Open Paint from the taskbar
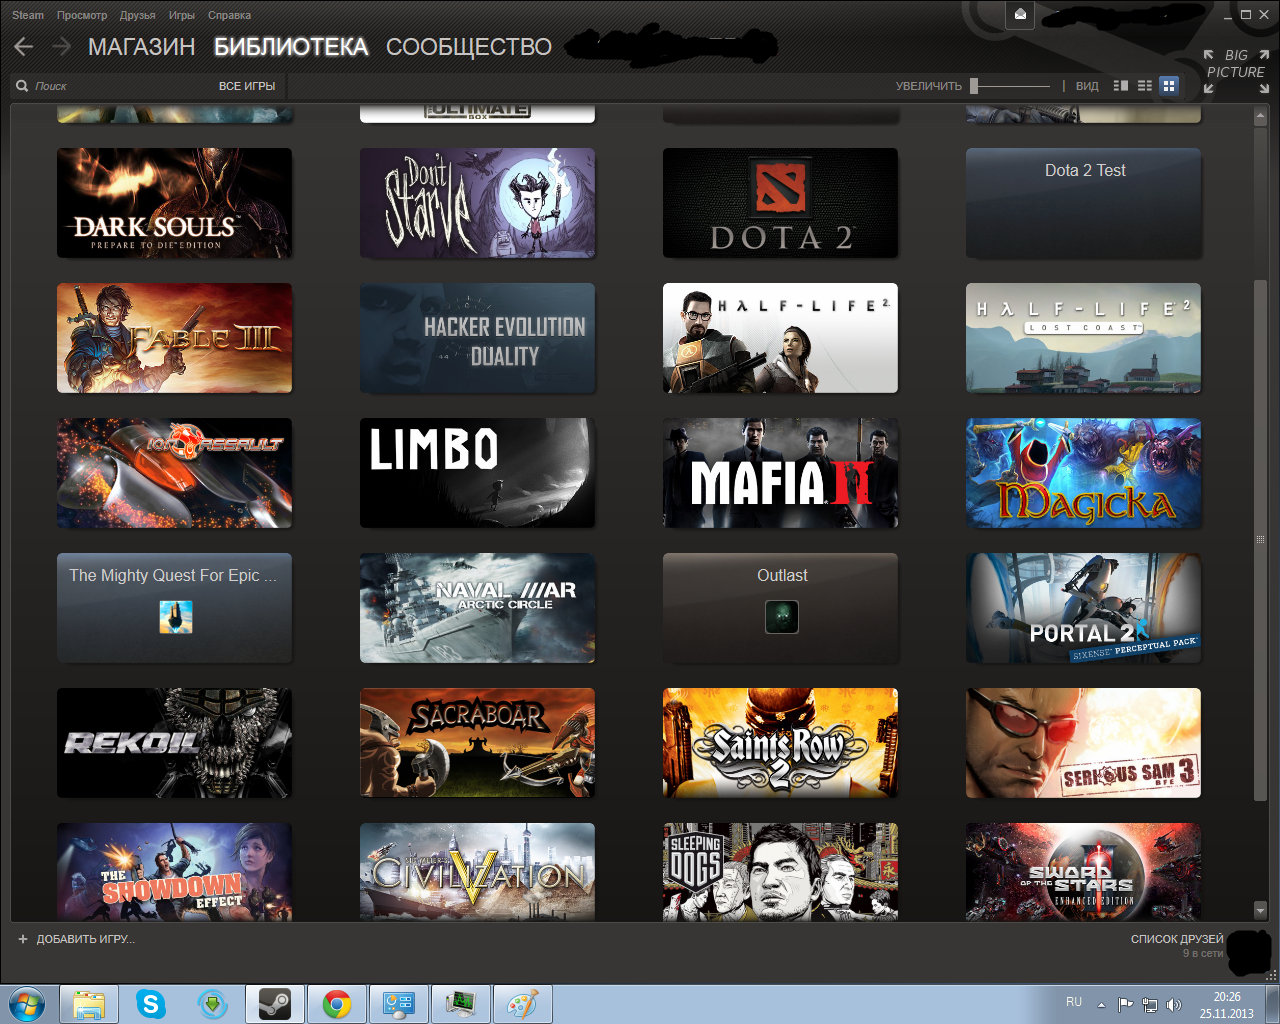 tap(523, 1004)
